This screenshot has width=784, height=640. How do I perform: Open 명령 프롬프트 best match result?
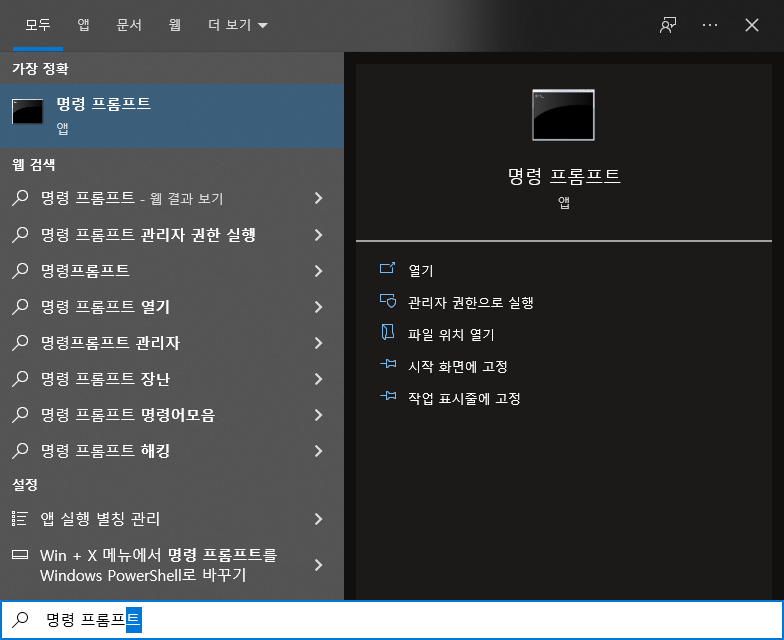(x=172, y=116)
